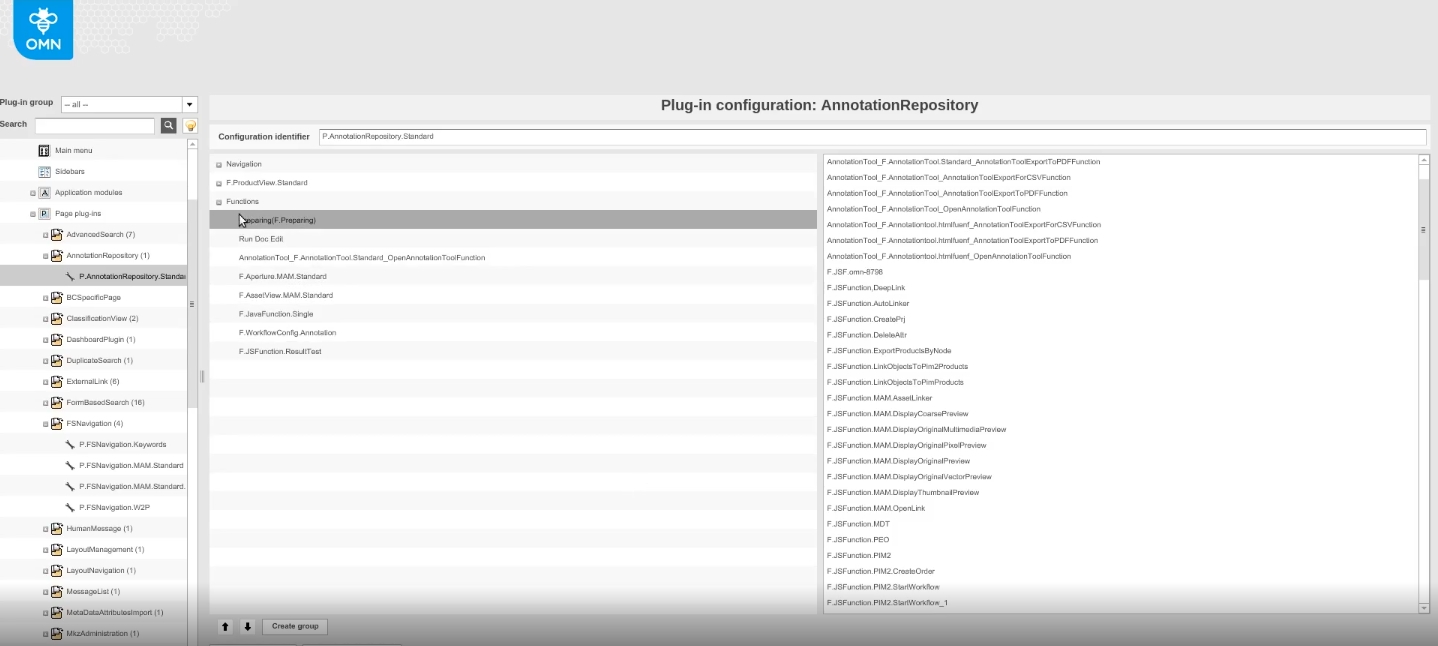The image size is (1438, 646).
Task: Expand the DashboardPlugin (1) node
Action: (46, 340)
